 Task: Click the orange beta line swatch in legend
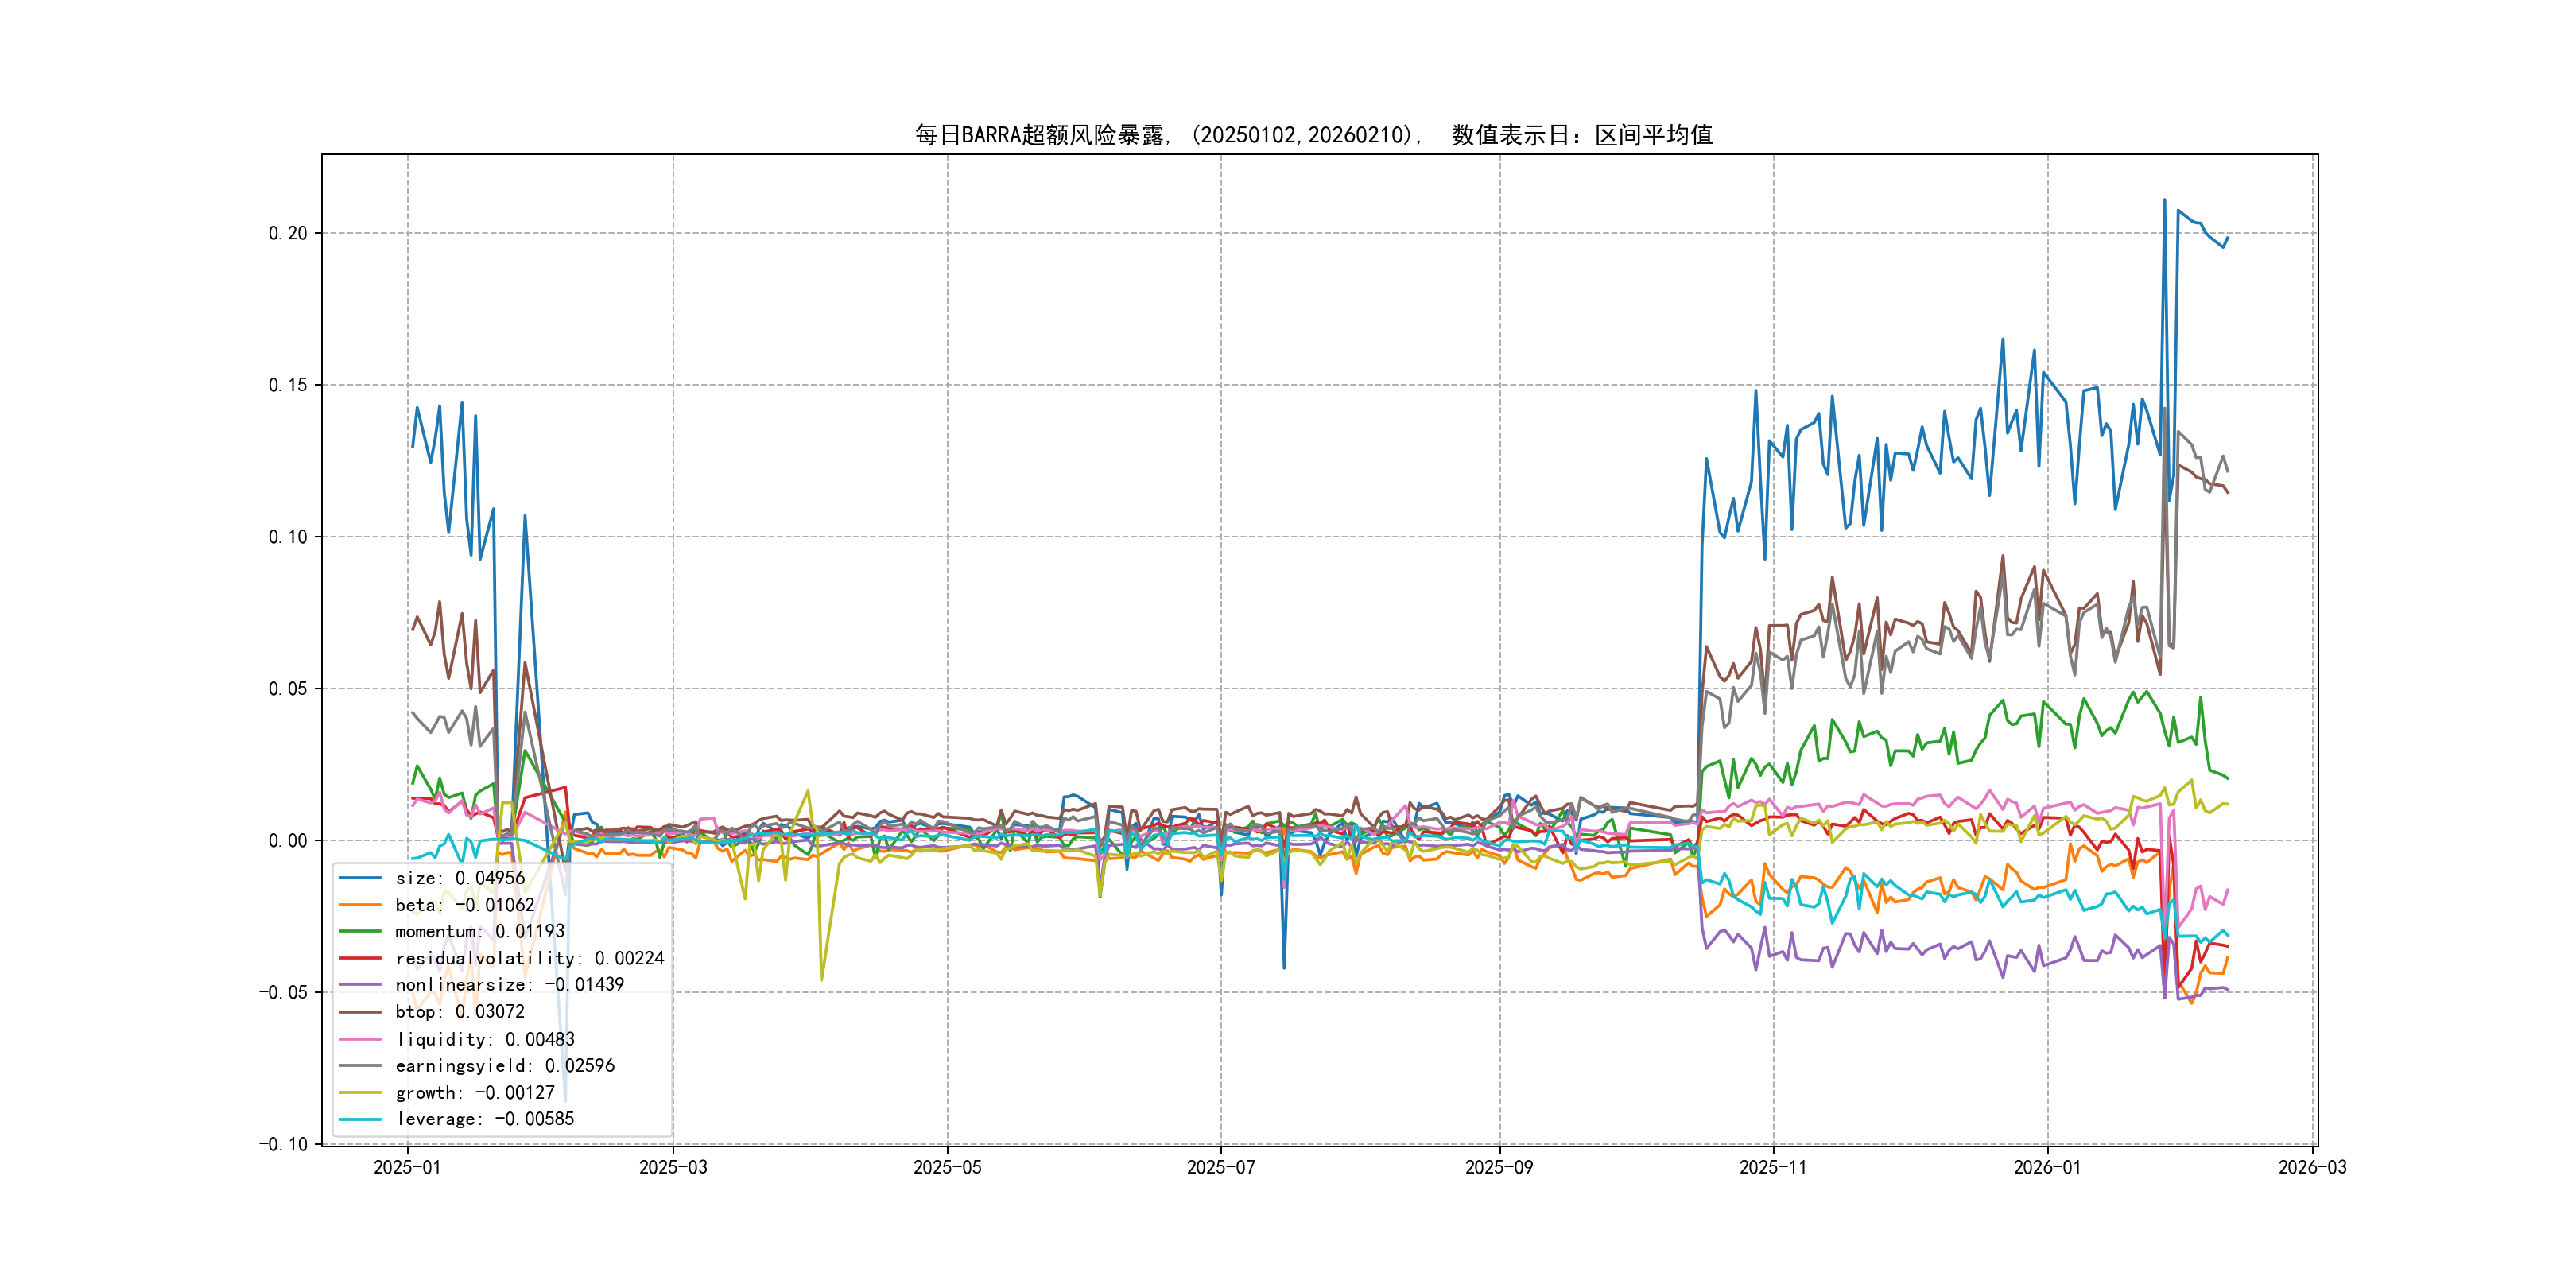[x=360, y=905]
